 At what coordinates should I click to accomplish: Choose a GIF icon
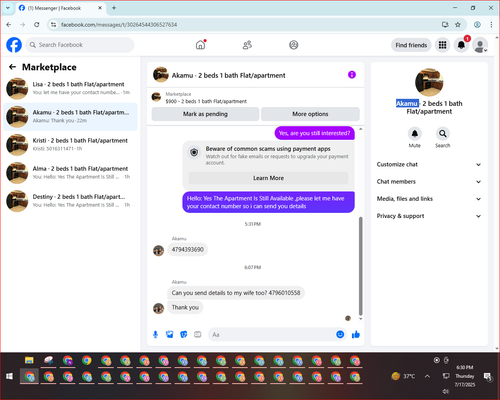click(198, 334)
